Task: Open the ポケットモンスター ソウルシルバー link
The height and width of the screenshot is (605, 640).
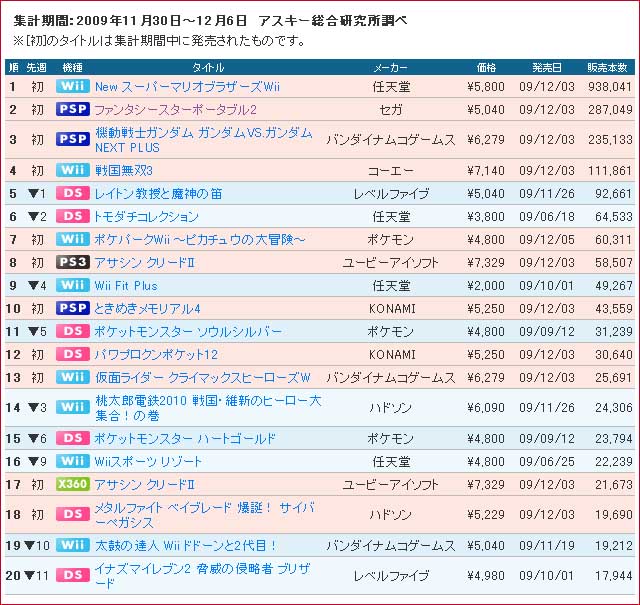Action: (x=188, y=331)
